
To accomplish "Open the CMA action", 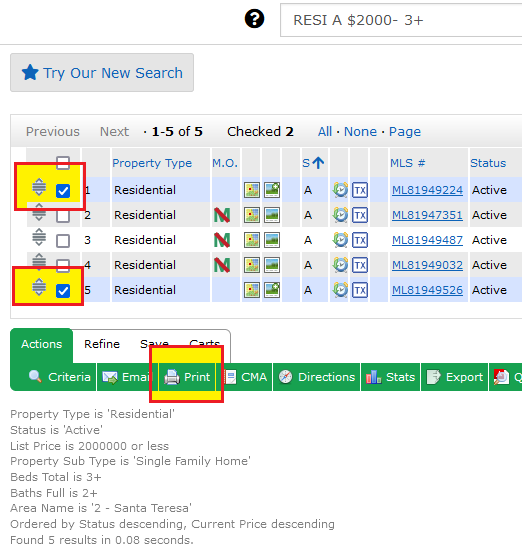I will pyautogui.click(x=246, y=377).
